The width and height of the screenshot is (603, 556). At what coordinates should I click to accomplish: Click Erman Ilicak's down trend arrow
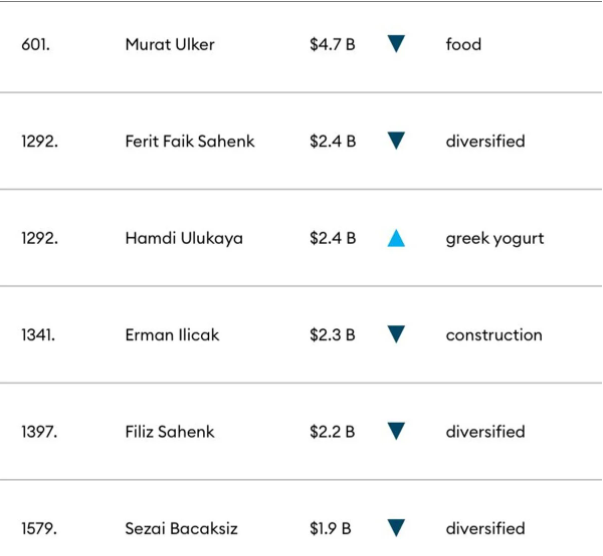pos(396,335)
